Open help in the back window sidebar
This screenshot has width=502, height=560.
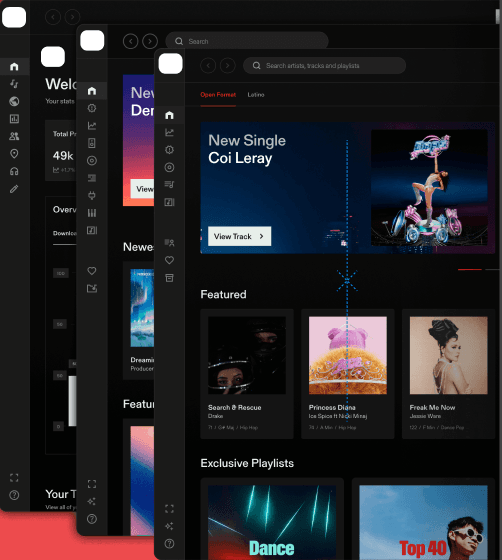point(14,495)
